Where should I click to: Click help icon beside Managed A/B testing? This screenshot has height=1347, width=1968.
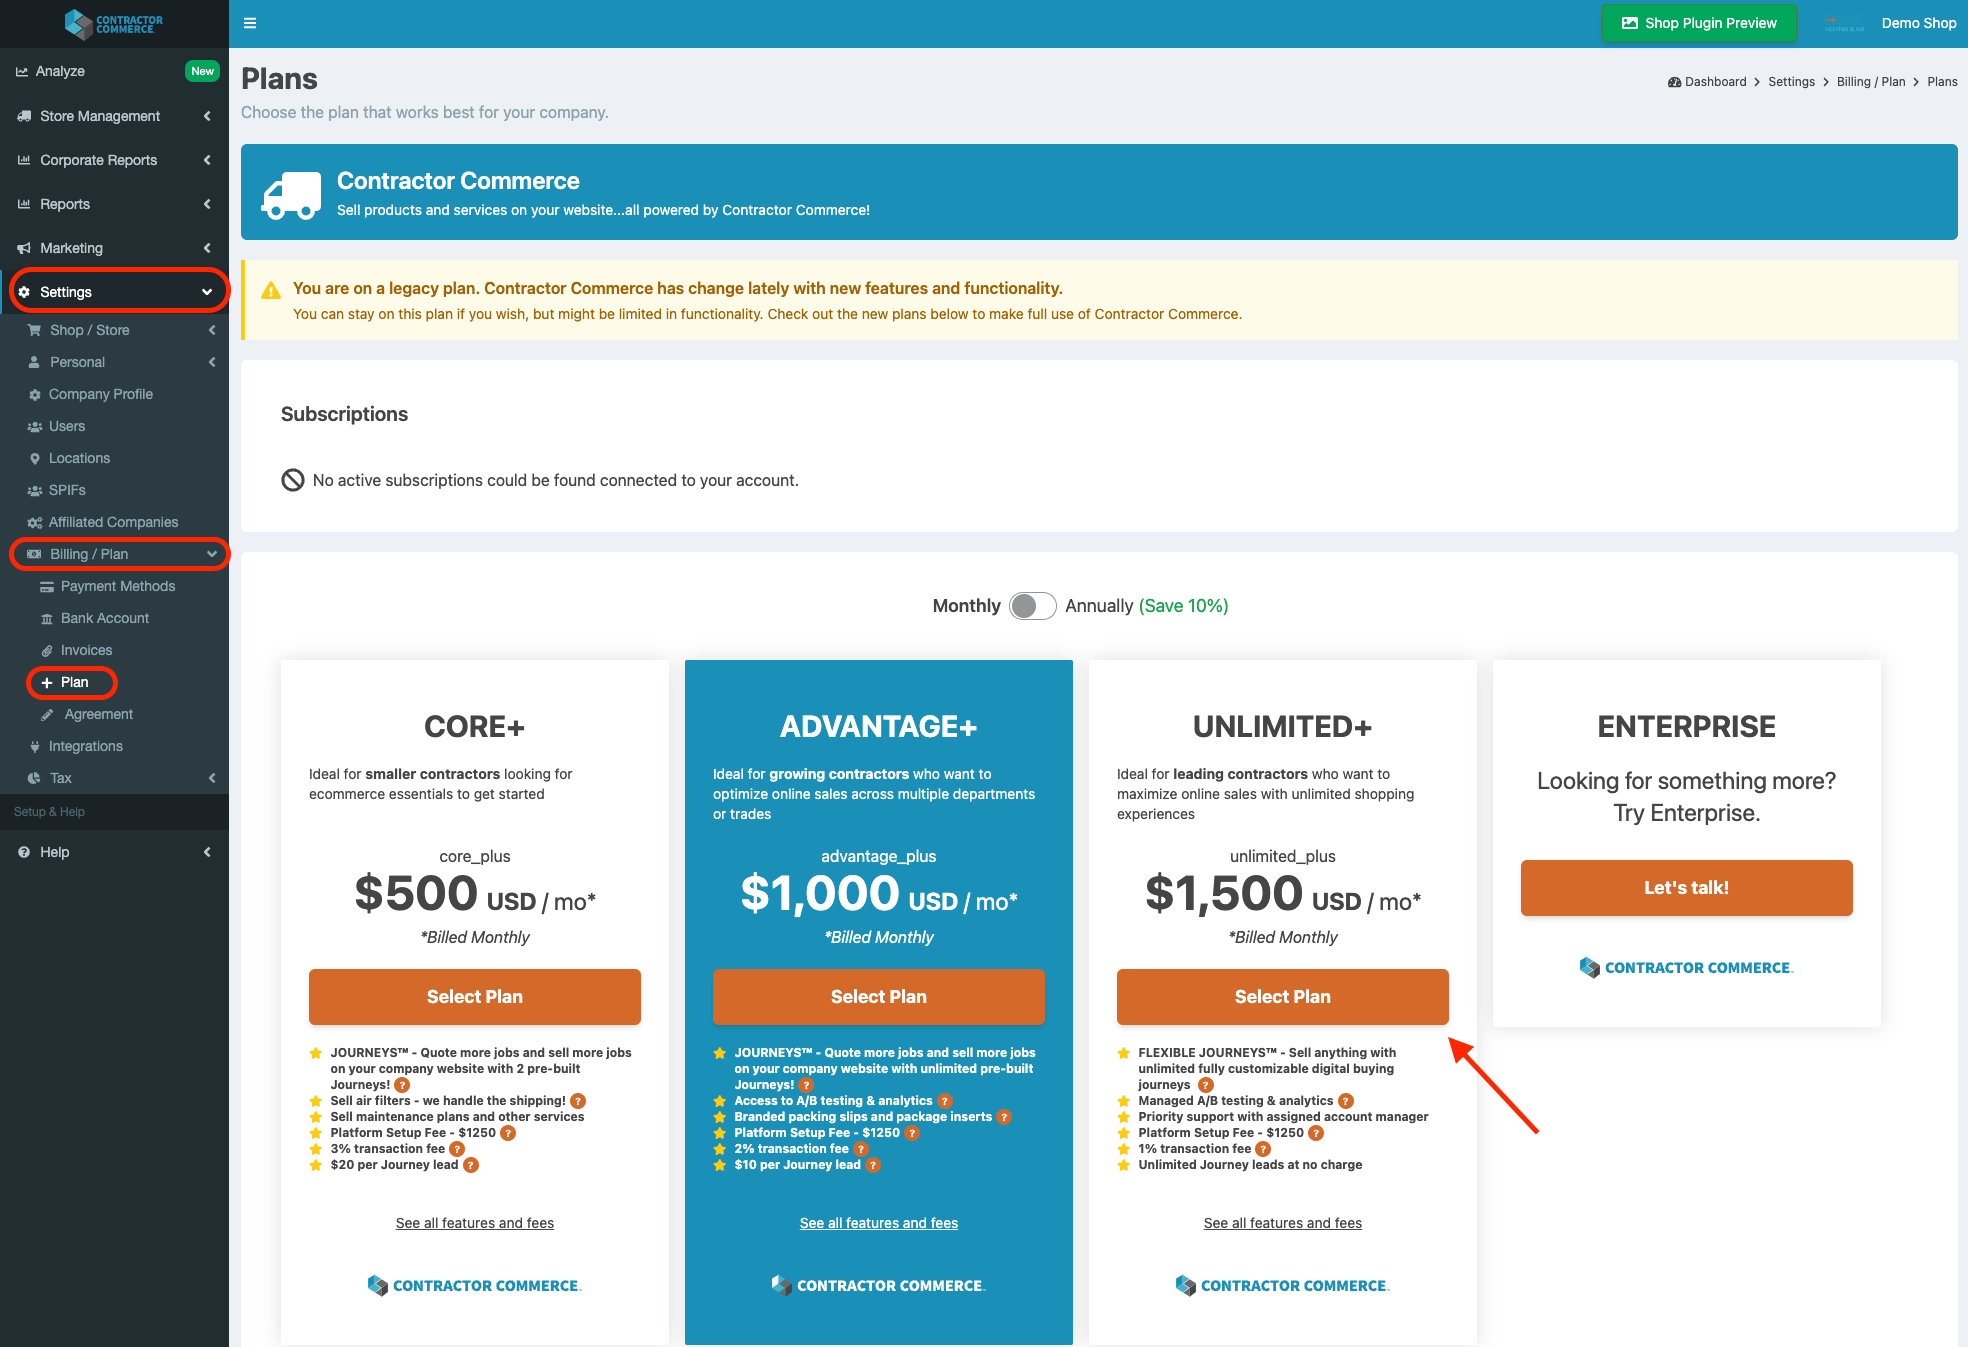tap(1346, 1101)
